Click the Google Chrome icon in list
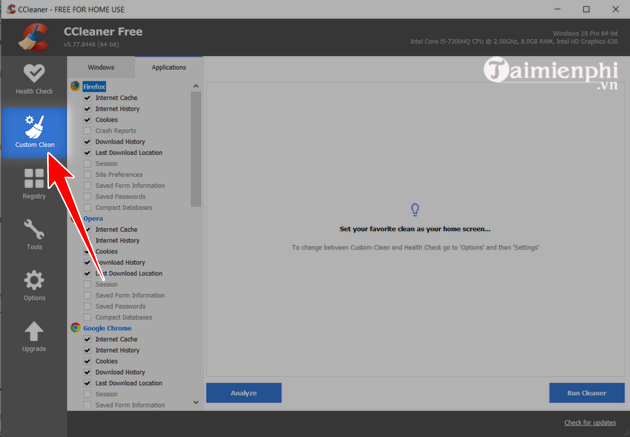630x437 pixels. (75, 328)
